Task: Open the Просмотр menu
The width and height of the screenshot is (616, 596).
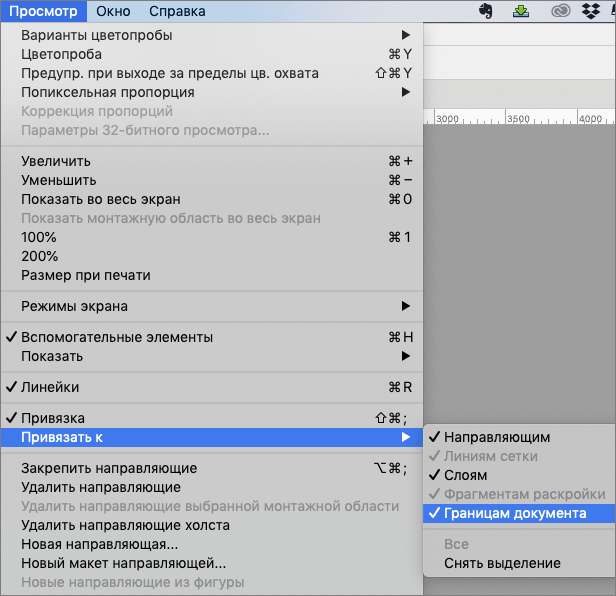Action: pos(43,11)
